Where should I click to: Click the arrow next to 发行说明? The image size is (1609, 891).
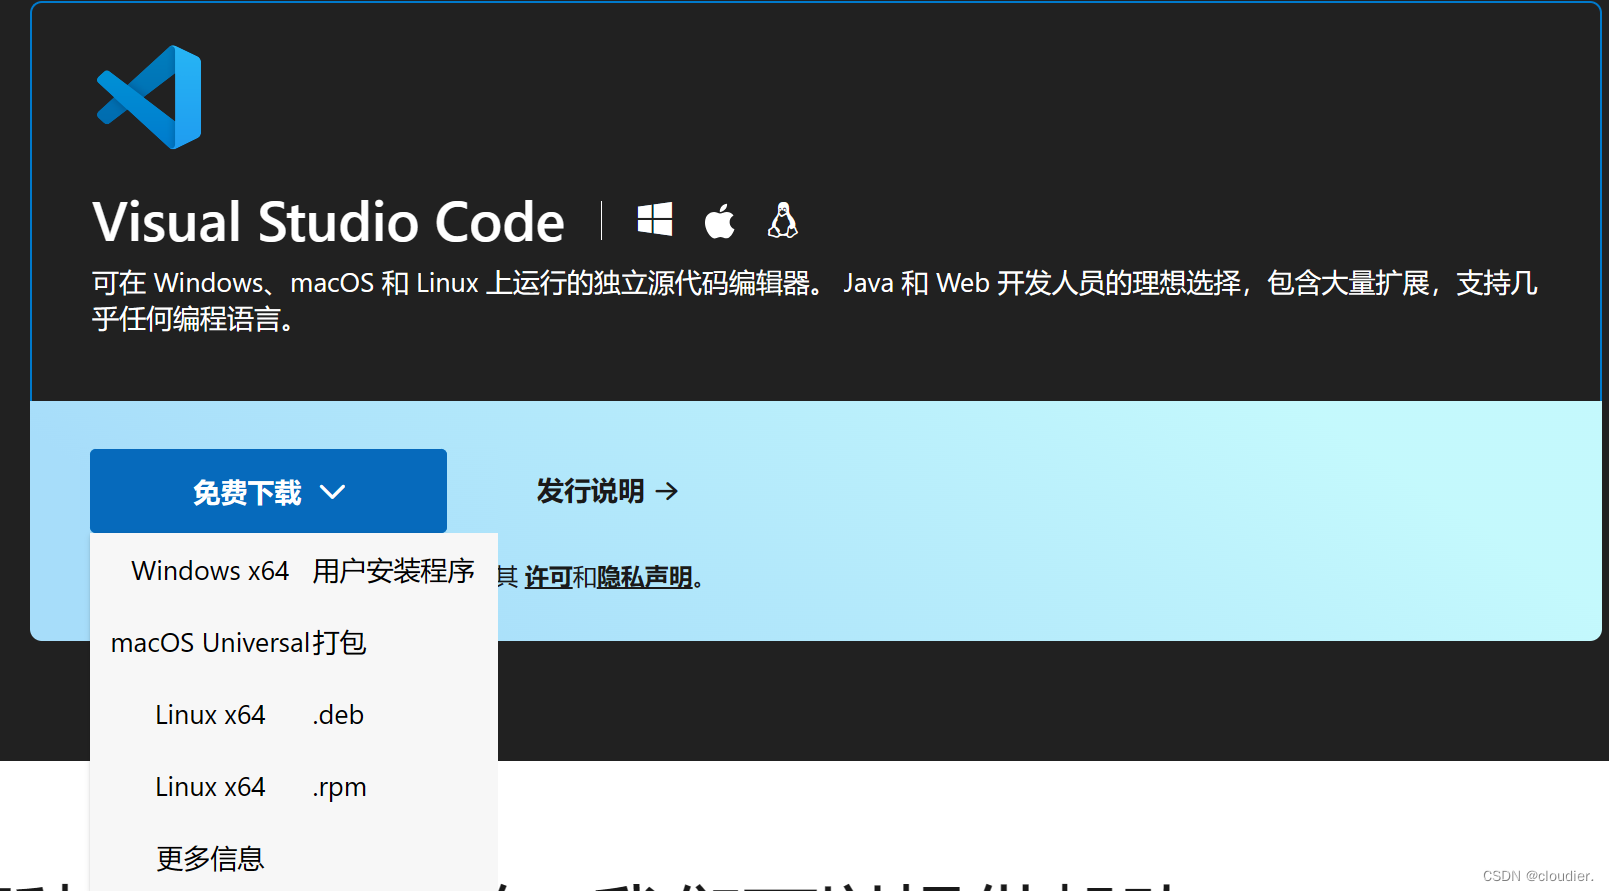[x=667, y=491]
